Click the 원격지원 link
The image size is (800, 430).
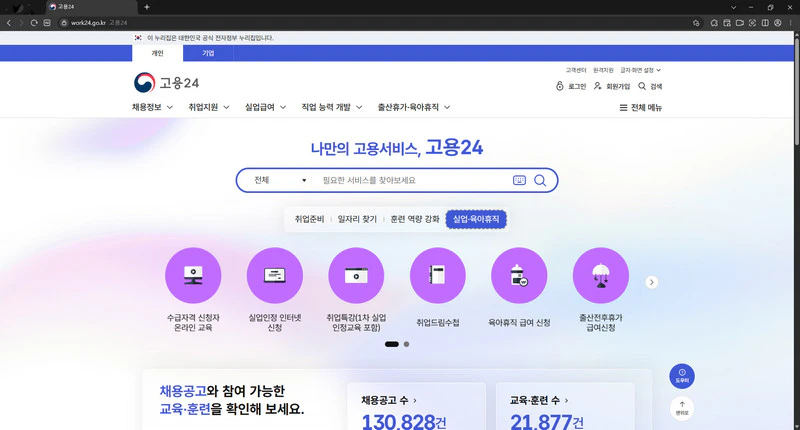603,70
